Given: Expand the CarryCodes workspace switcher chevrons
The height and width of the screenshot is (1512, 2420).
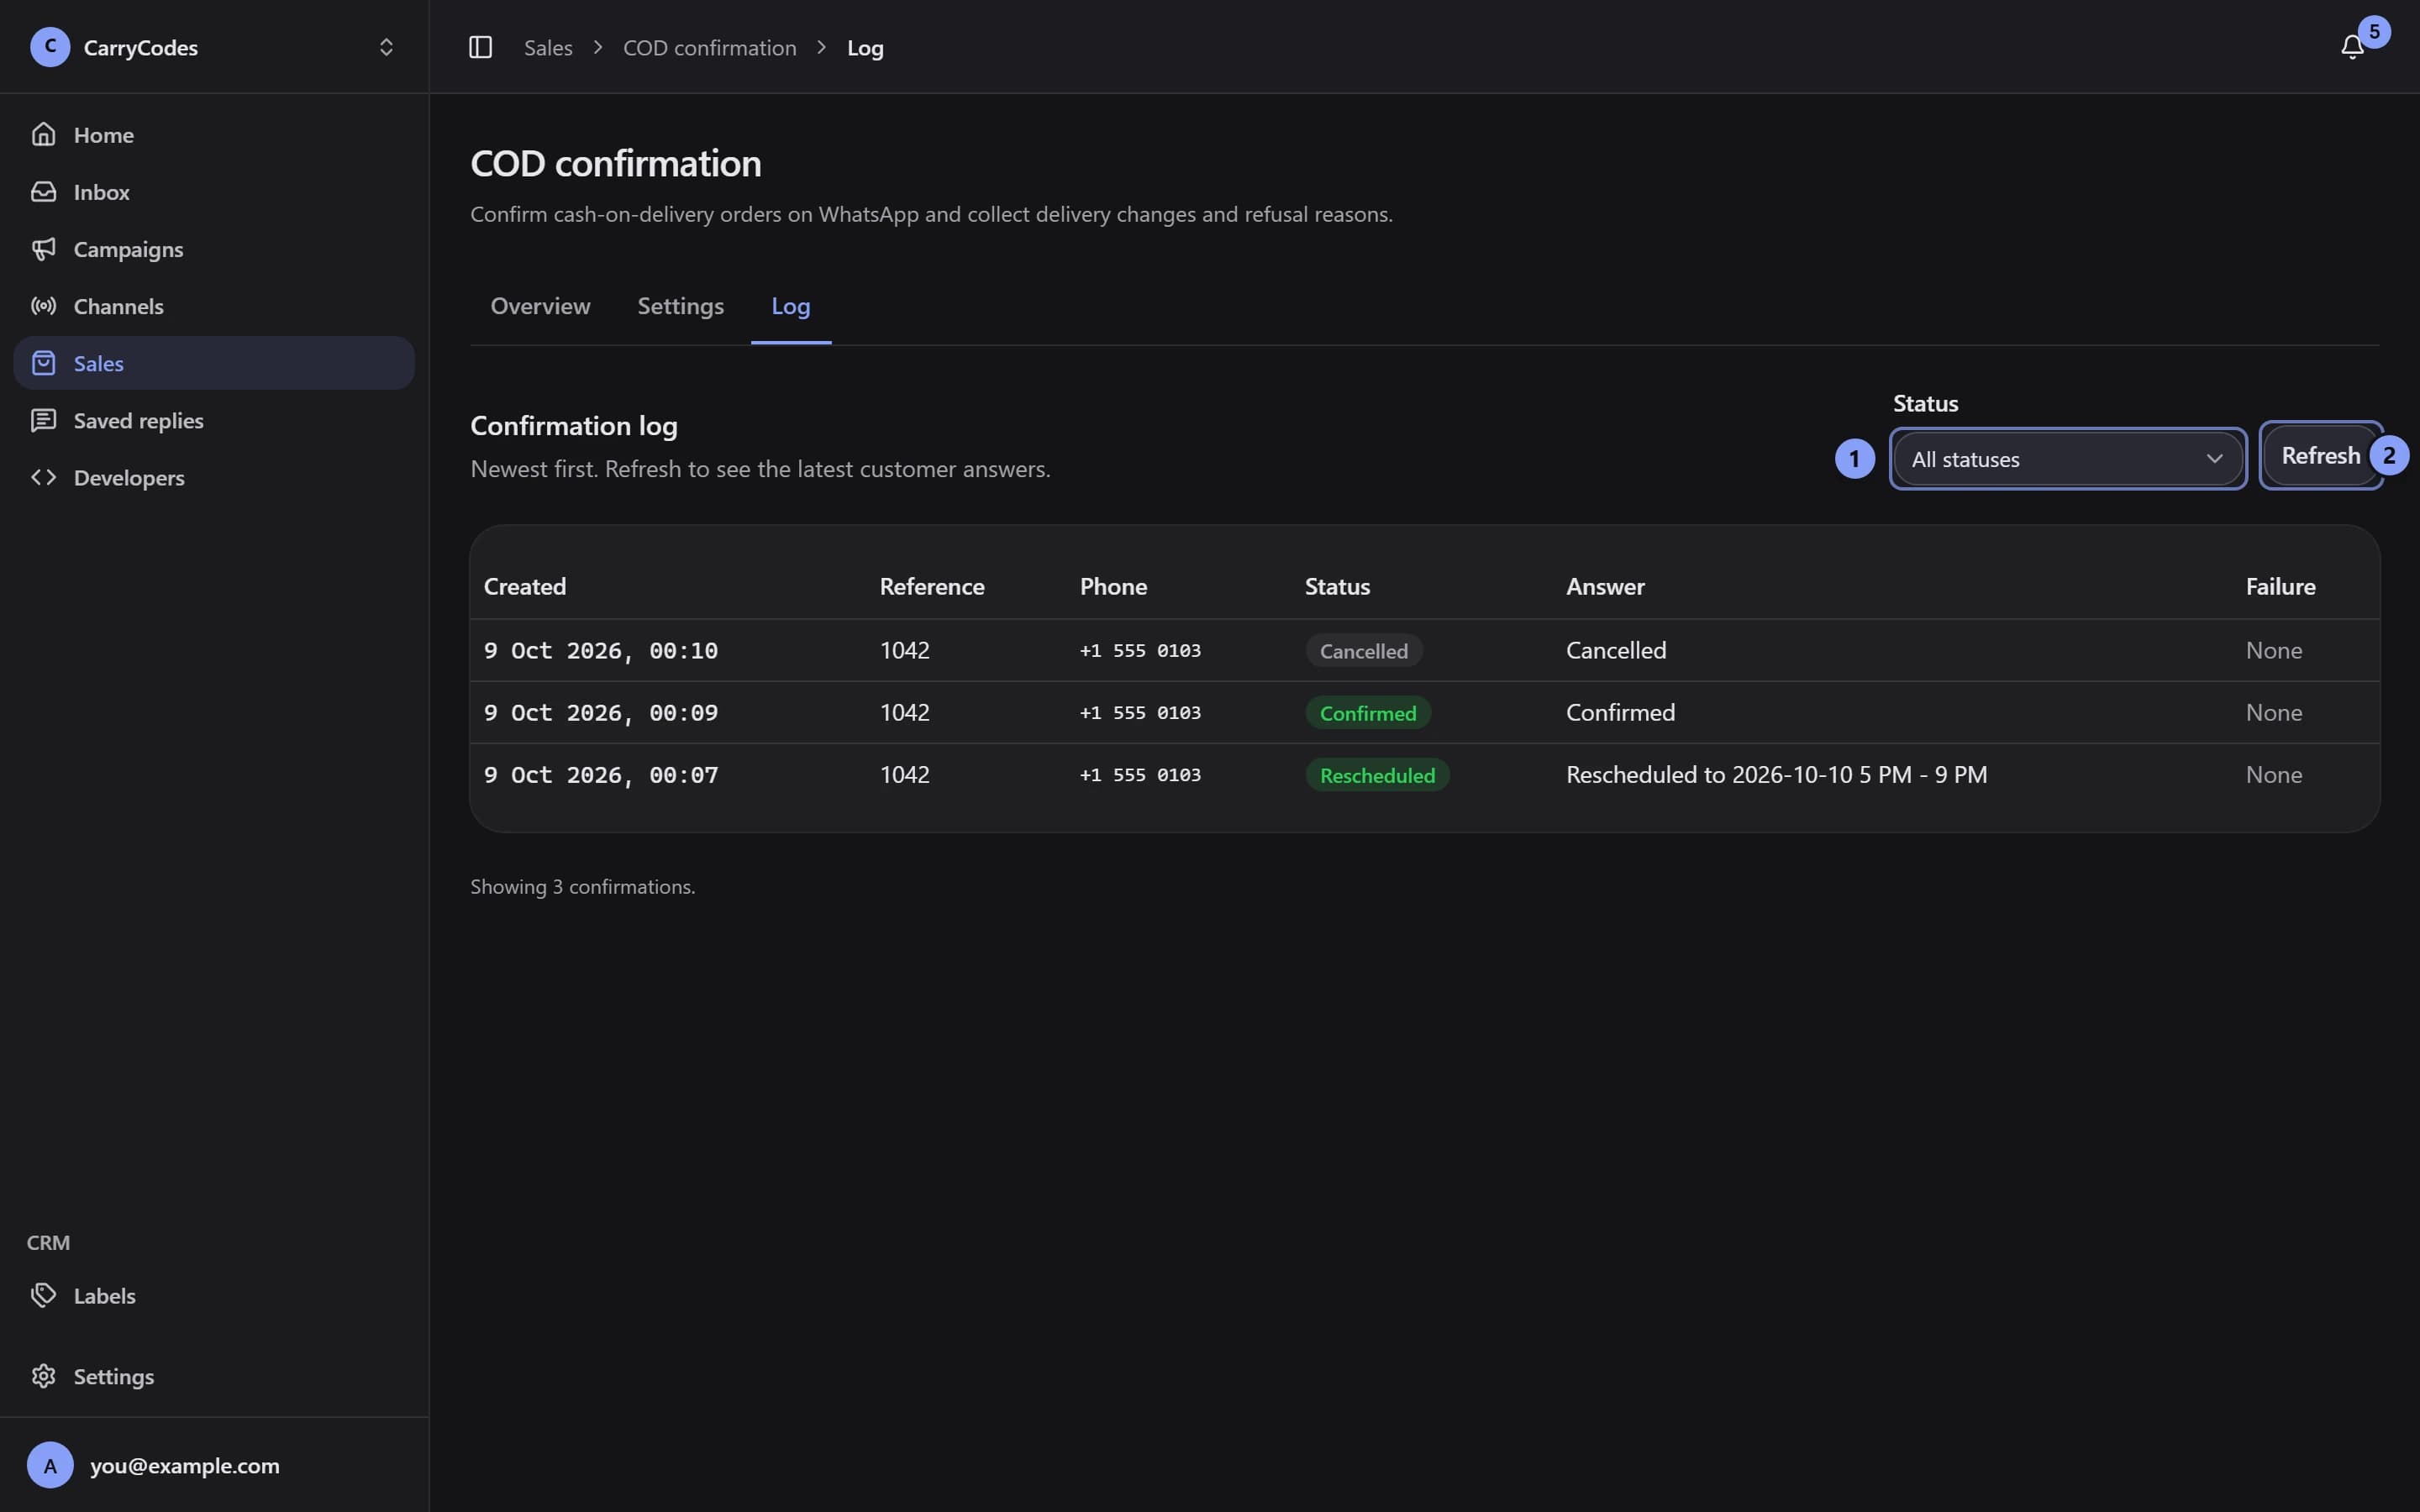Looking at the screenshot, I should [x=386, y=47].
